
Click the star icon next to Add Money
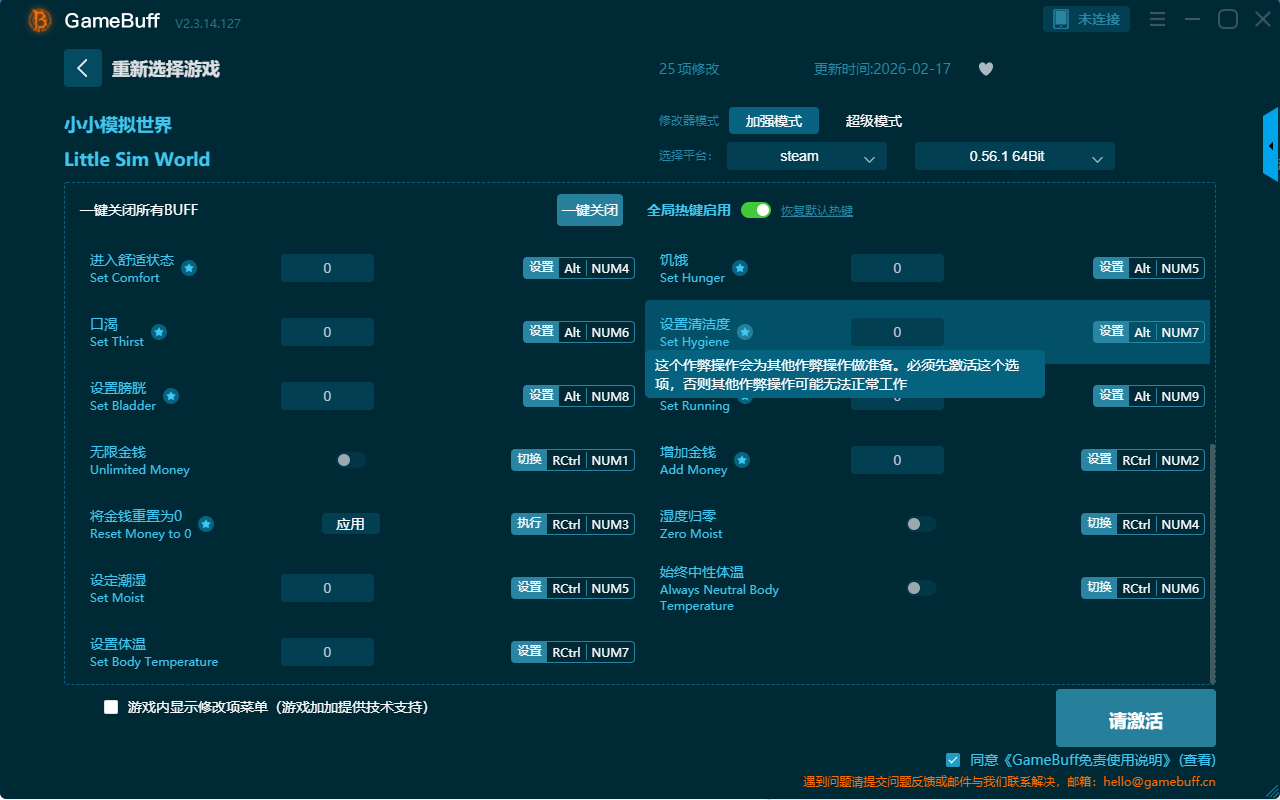click(x=742, y=460)
